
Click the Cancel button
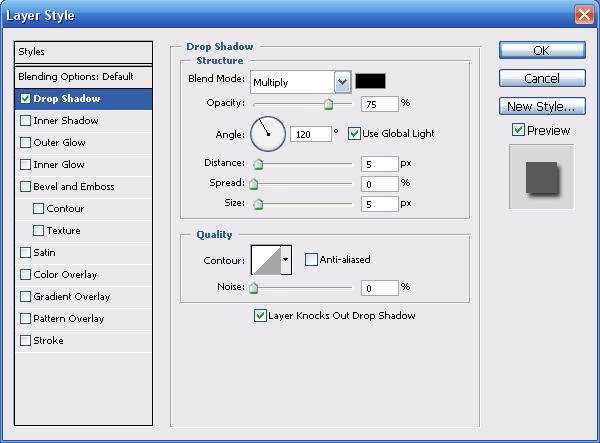(541, 78)
